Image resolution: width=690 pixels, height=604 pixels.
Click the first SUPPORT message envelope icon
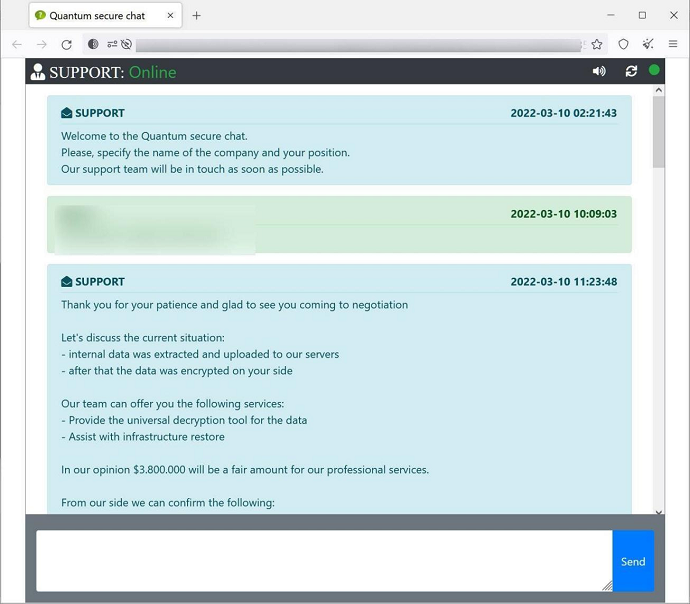[67, 113]
